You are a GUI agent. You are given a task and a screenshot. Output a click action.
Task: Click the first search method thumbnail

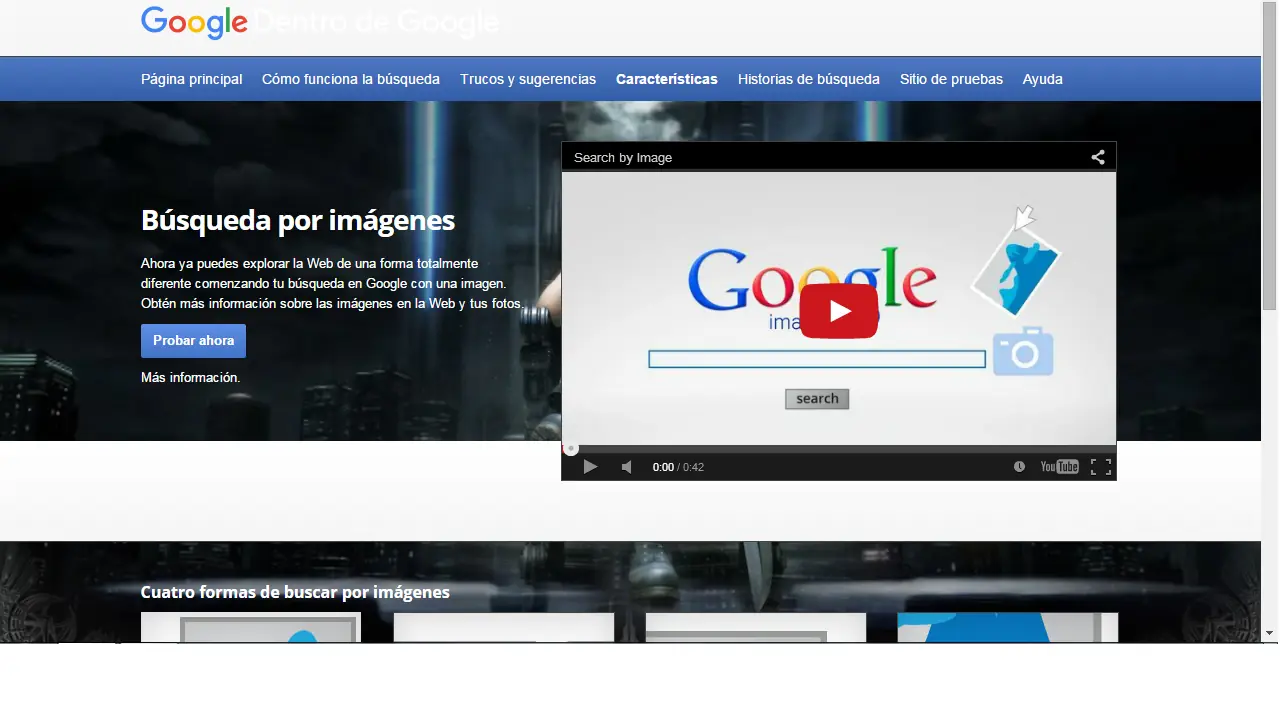click(x=251, y=628)
